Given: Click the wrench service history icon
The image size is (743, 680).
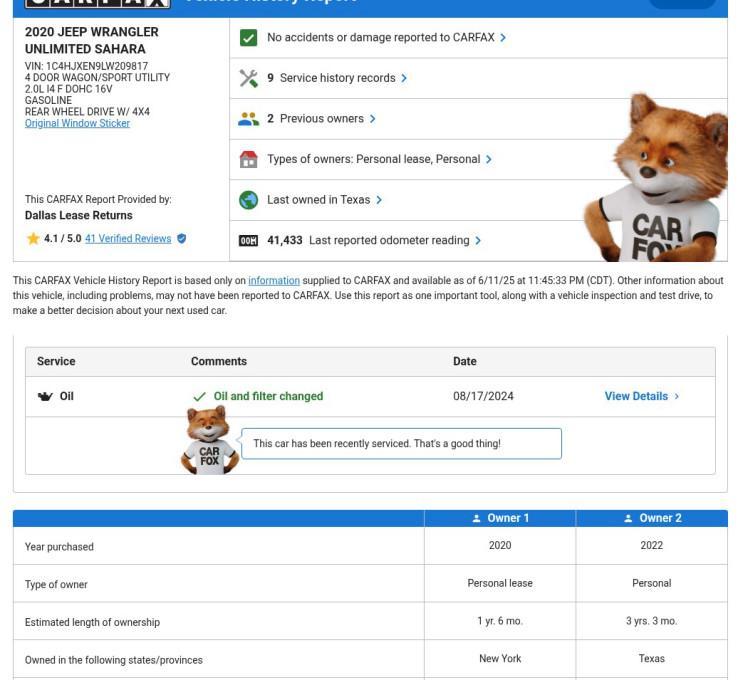Looking at the screenshot, I should point(248,78).
